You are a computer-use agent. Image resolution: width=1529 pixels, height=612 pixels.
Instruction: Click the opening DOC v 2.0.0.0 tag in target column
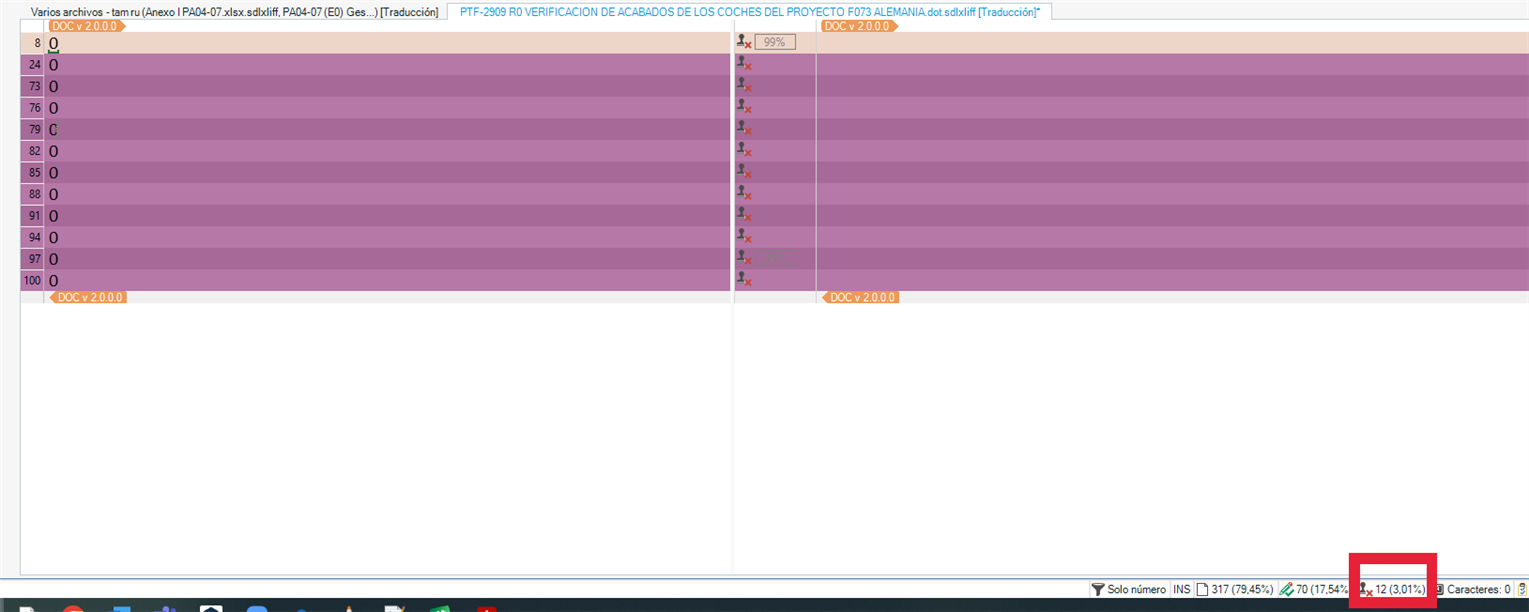[860, 26]
